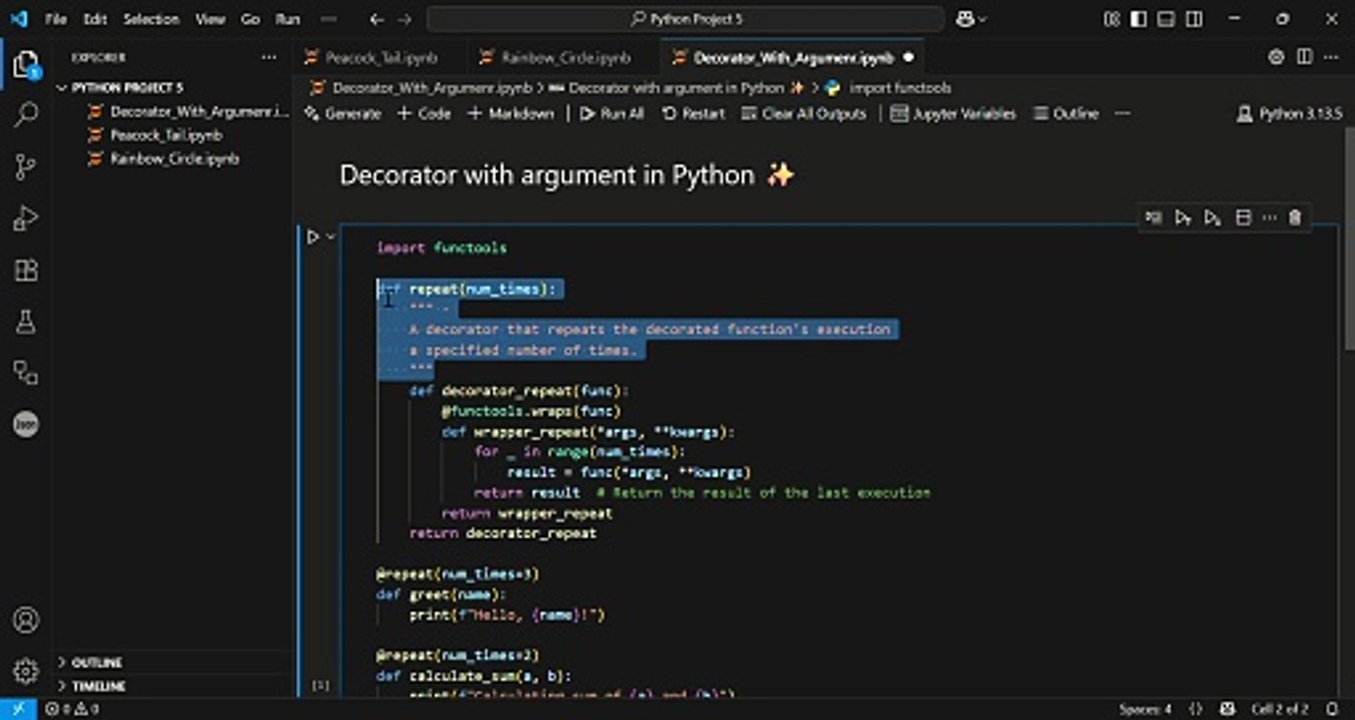The height and width of the screenshot is (720, 1355).
Task: Click the first icon in the cell toolbar
Action: coord(1153,217)
